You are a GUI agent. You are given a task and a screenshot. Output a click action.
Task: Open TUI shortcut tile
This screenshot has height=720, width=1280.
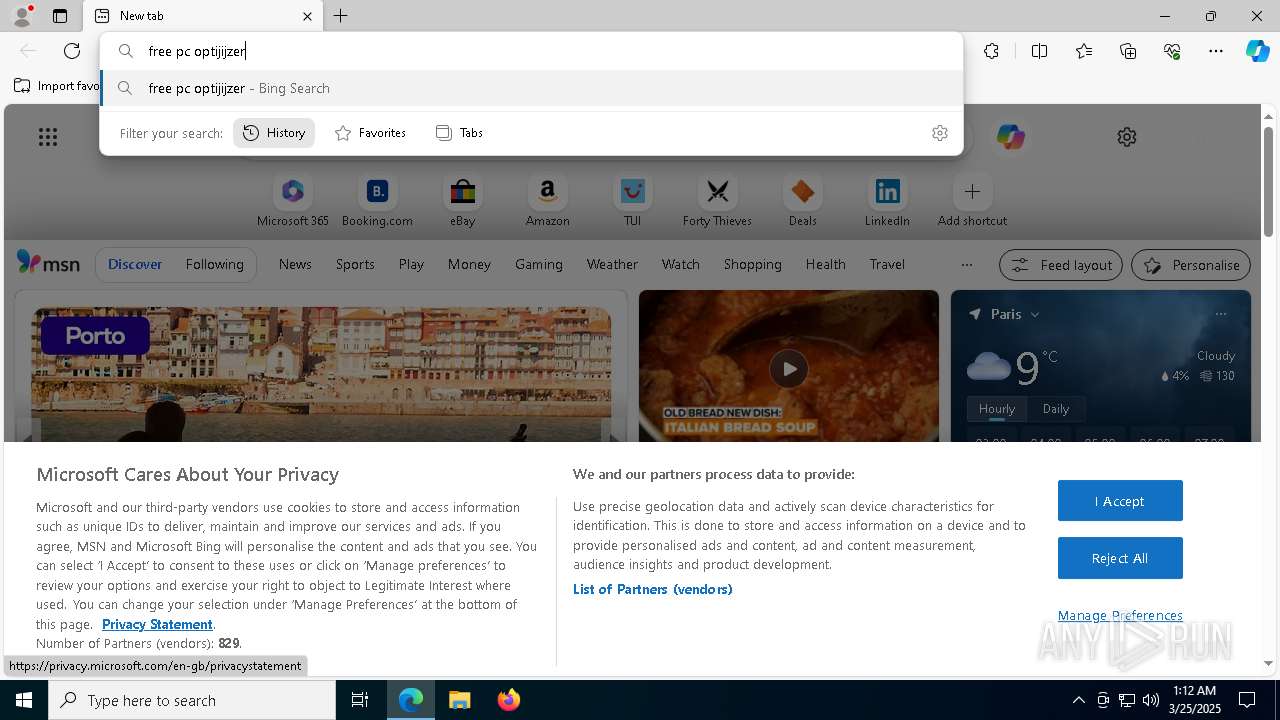point(632,201)
